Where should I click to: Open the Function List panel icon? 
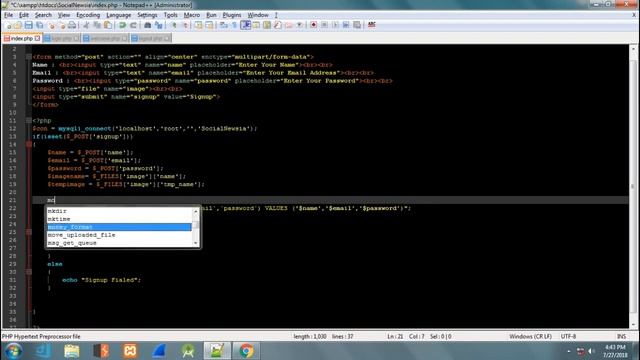click(x=278, y=25)
